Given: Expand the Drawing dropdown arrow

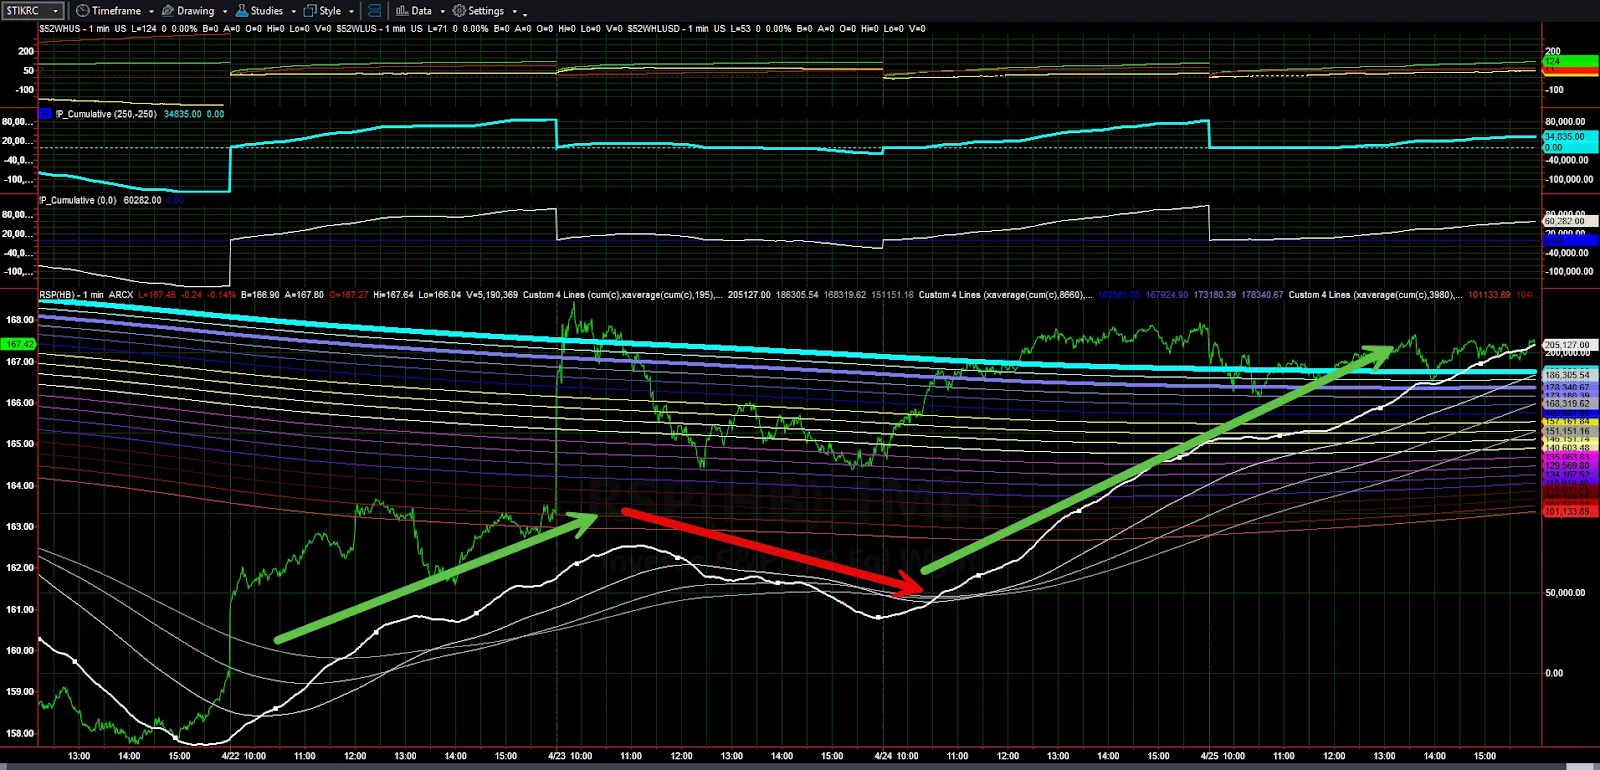Looking at the screenshot, I should pyautogui.click(x=224, y=12).
